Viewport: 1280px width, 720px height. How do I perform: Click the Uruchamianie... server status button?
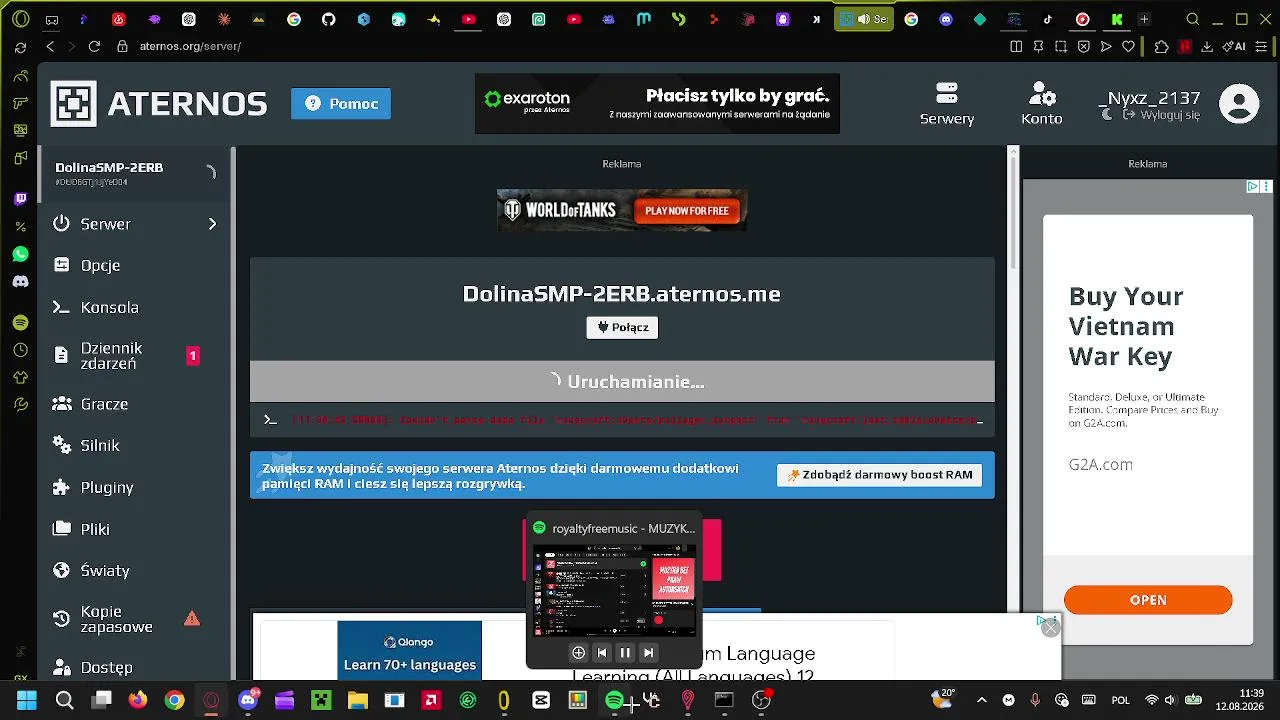[x=622, y=381]
